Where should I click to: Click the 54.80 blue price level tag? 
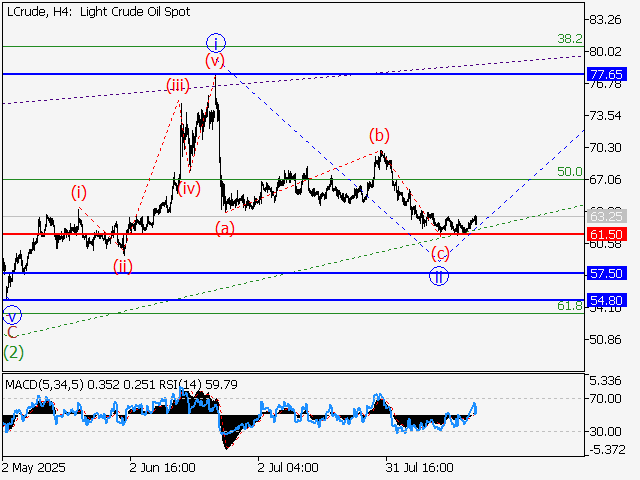point(607,300)
